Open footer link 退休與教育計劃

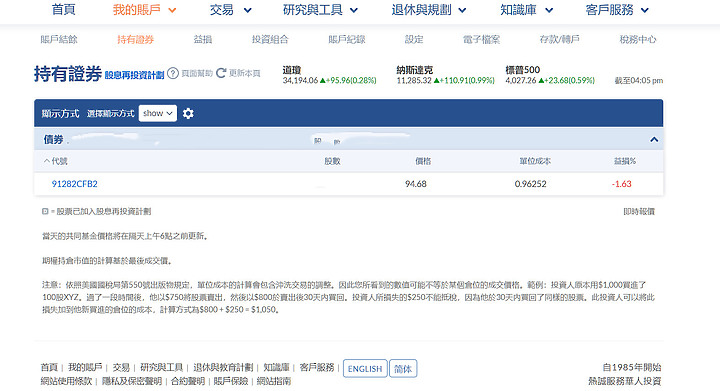click(223, 367)
